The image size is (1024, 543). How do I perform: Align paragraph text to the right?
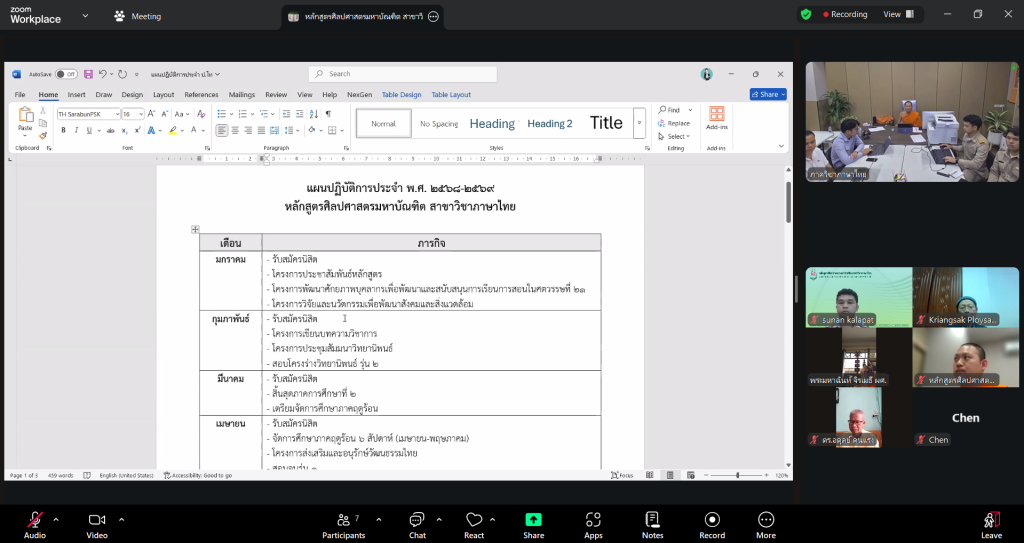point(248,131)
